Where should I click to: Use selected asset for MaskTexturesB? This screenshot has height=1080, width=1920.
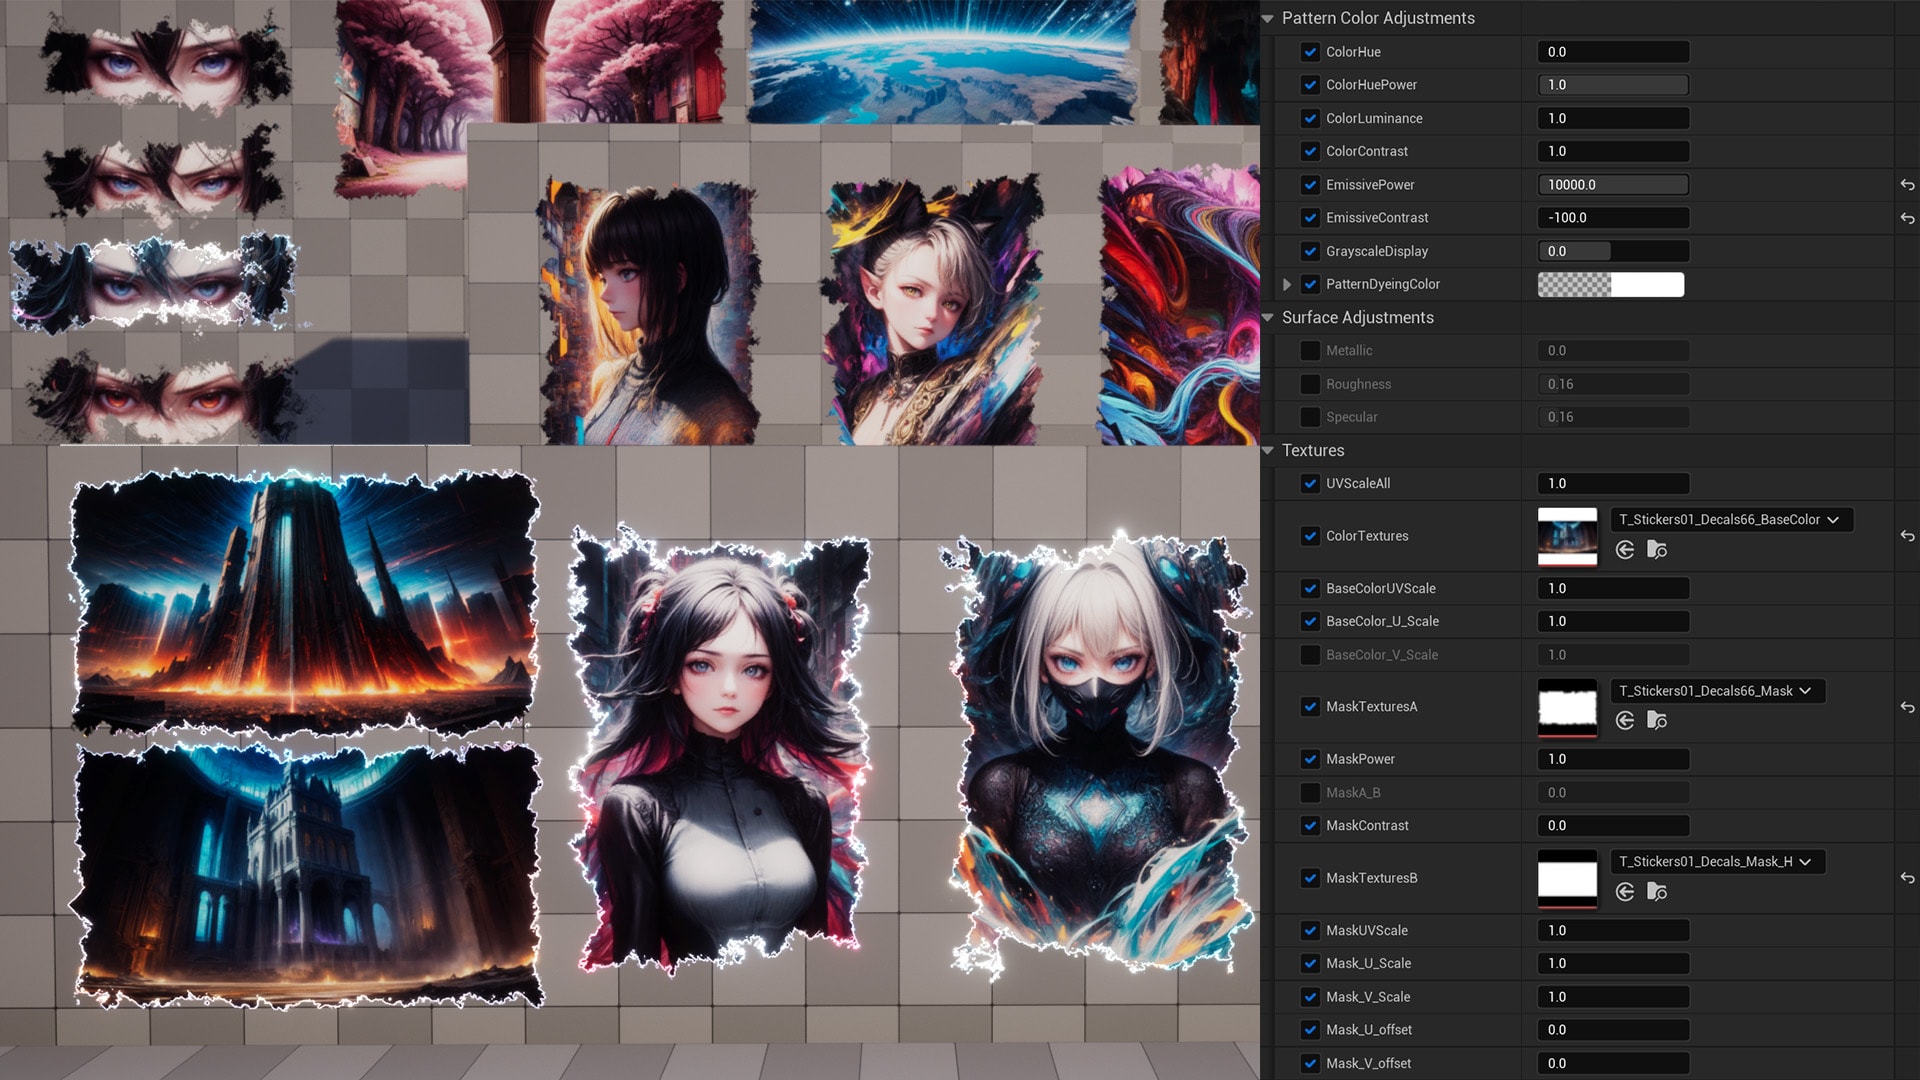(1625, 892)
